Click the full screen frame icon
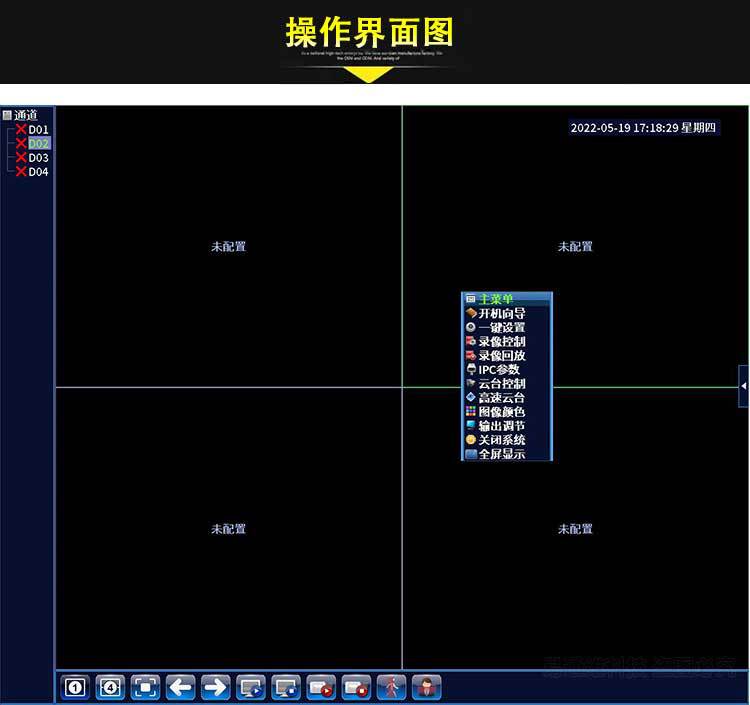750x705 pixels. [145, 687]
